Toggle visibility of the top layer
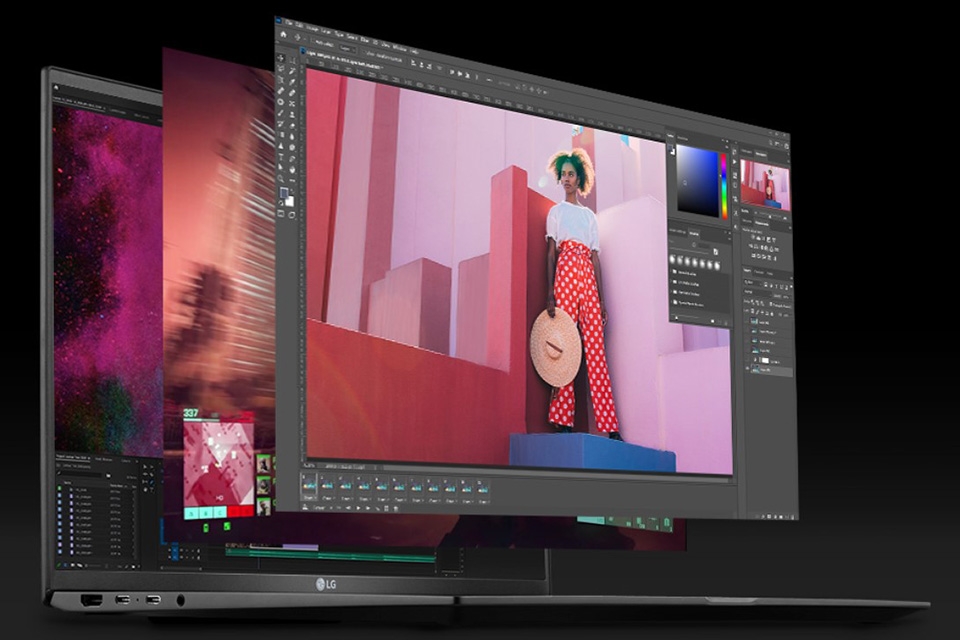Screen dimensions: 960x640 [x=747, y=322]
